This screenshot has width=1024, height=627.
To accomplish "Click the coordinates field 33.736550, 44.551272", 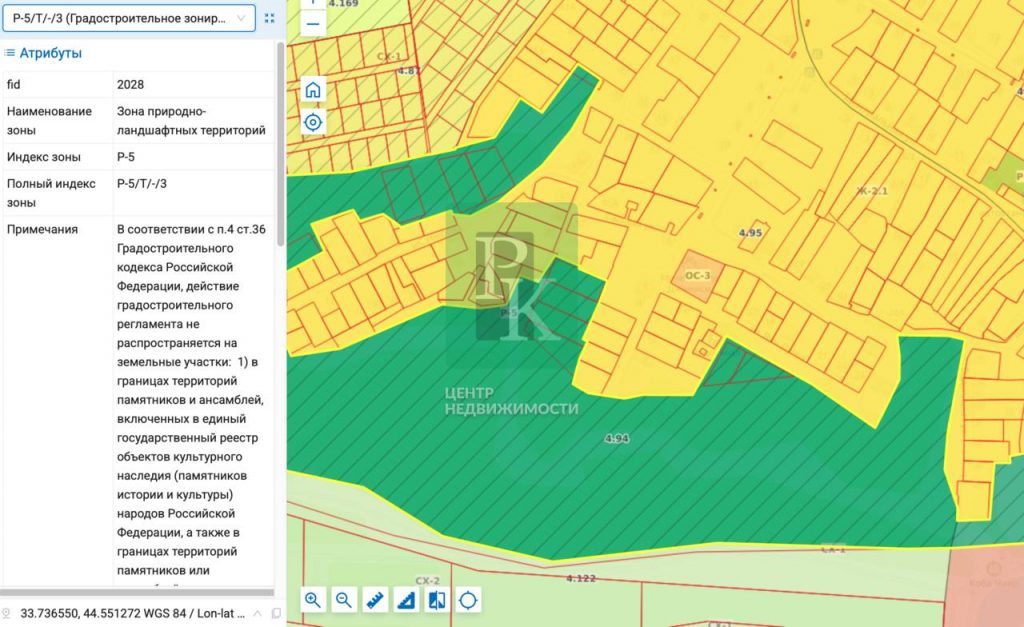I will click(132, 613).
